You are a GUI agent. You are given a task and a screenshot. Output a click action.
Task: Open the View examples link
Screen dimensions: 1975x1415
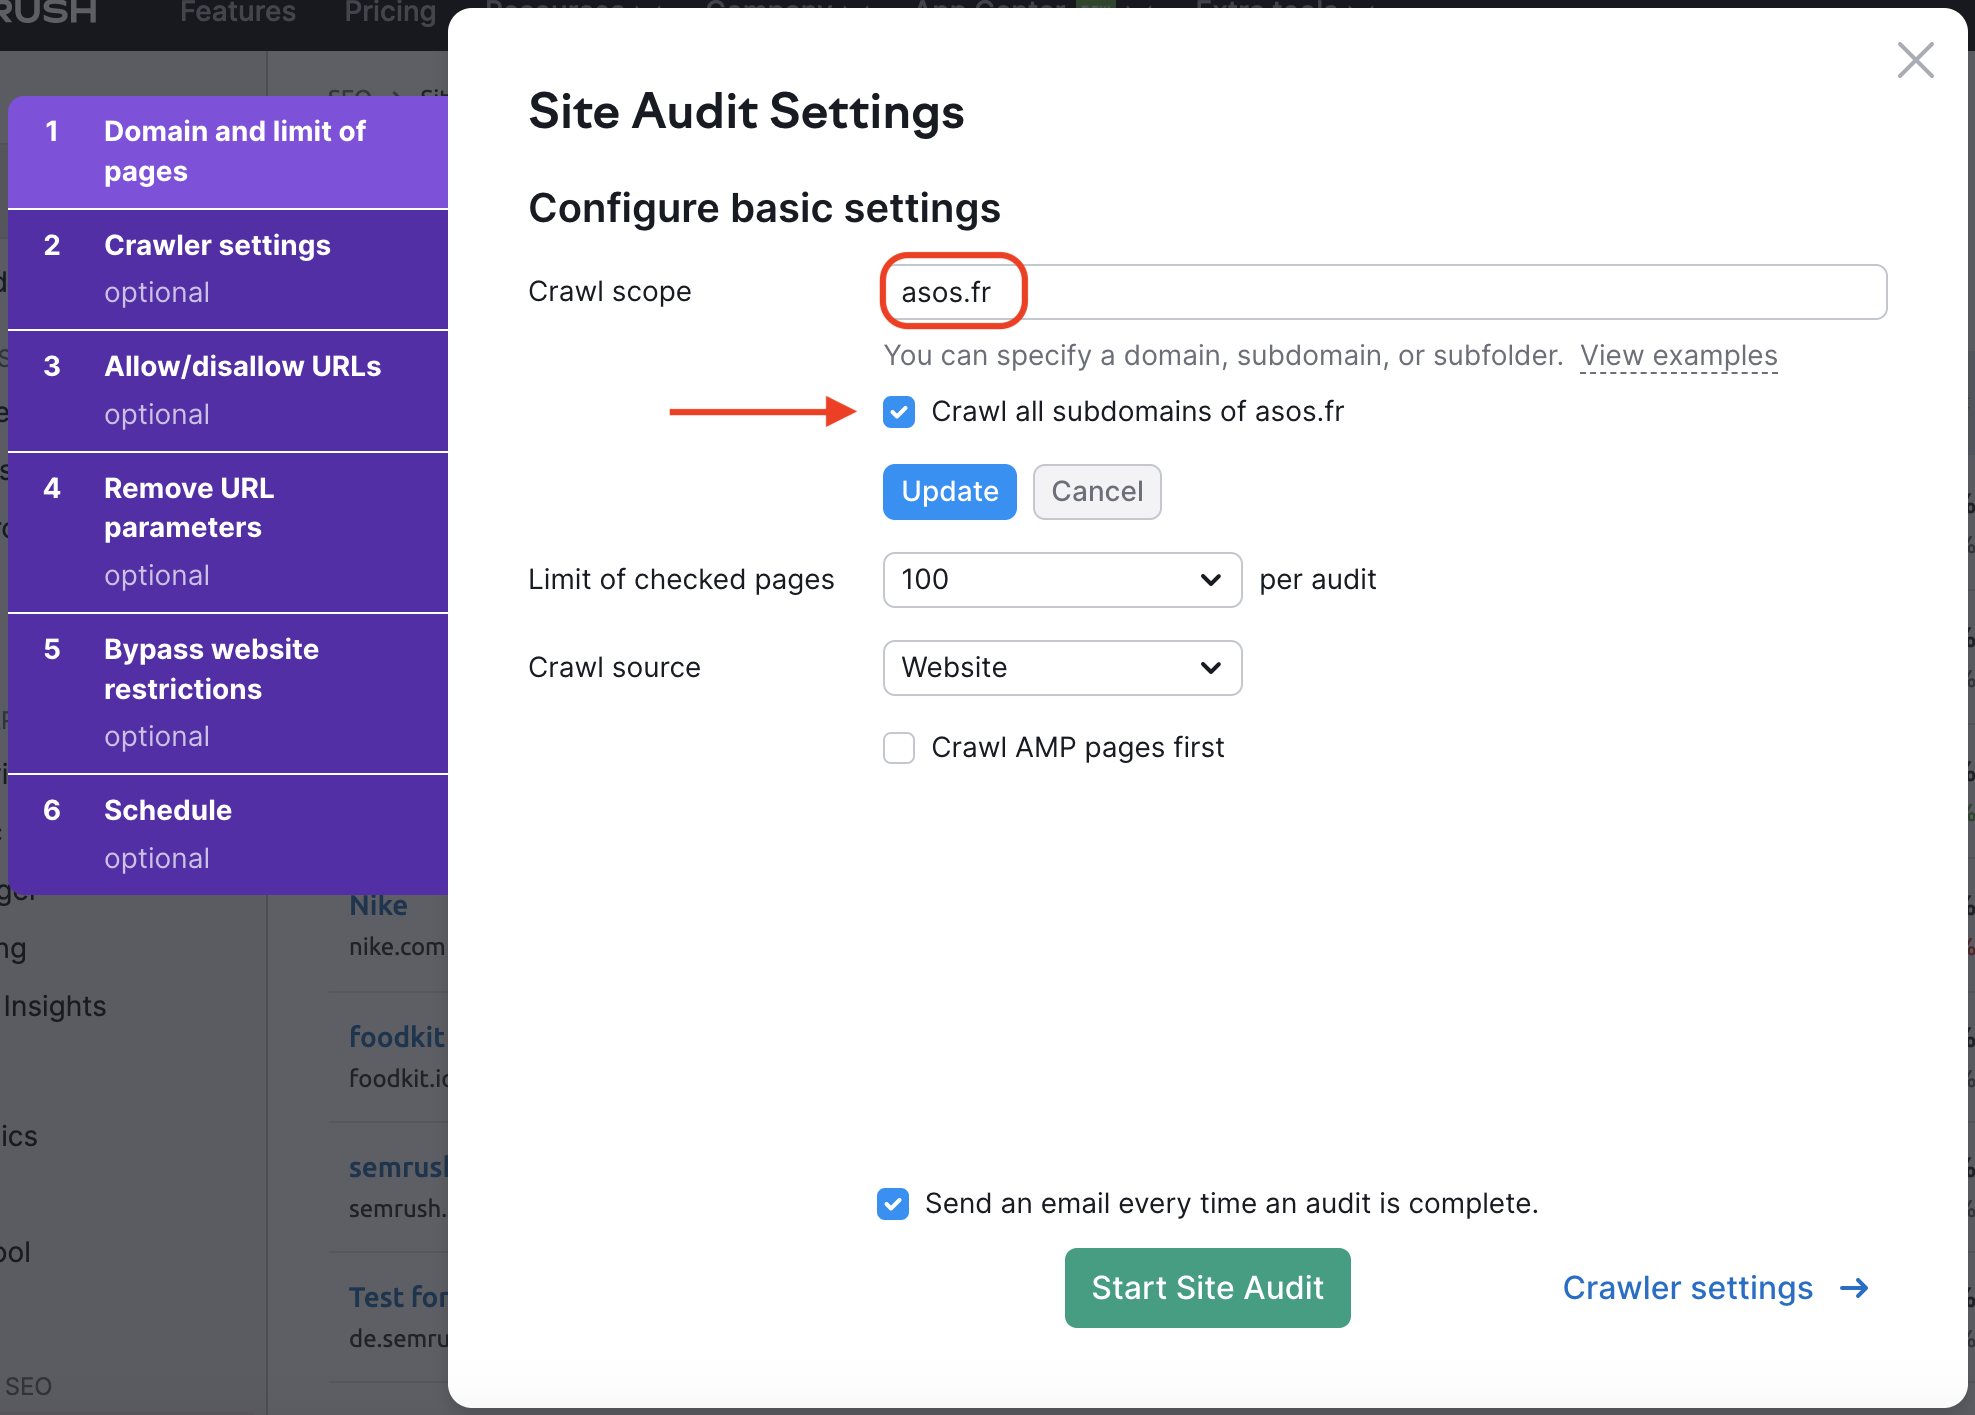pyautogui.click(x=1678, y=356)
